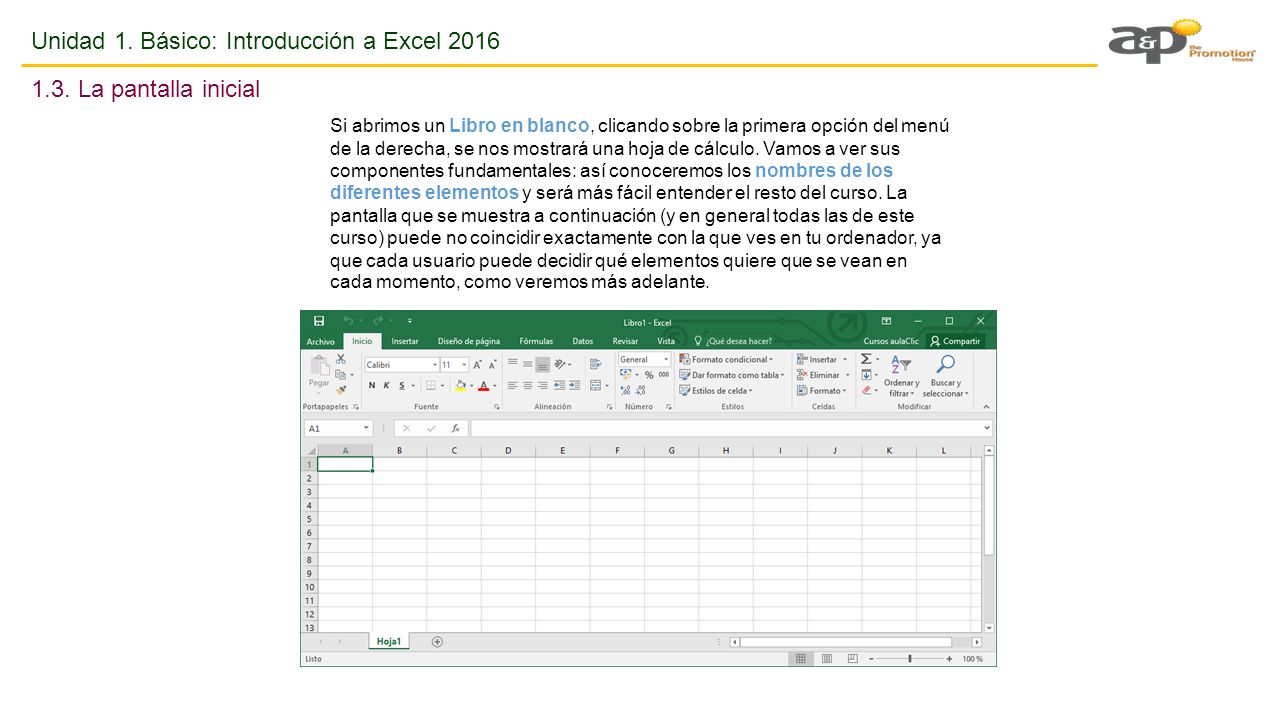Click the fill color paint bucket
Screen dimensions: 1280x720
[x=460, y=385]
